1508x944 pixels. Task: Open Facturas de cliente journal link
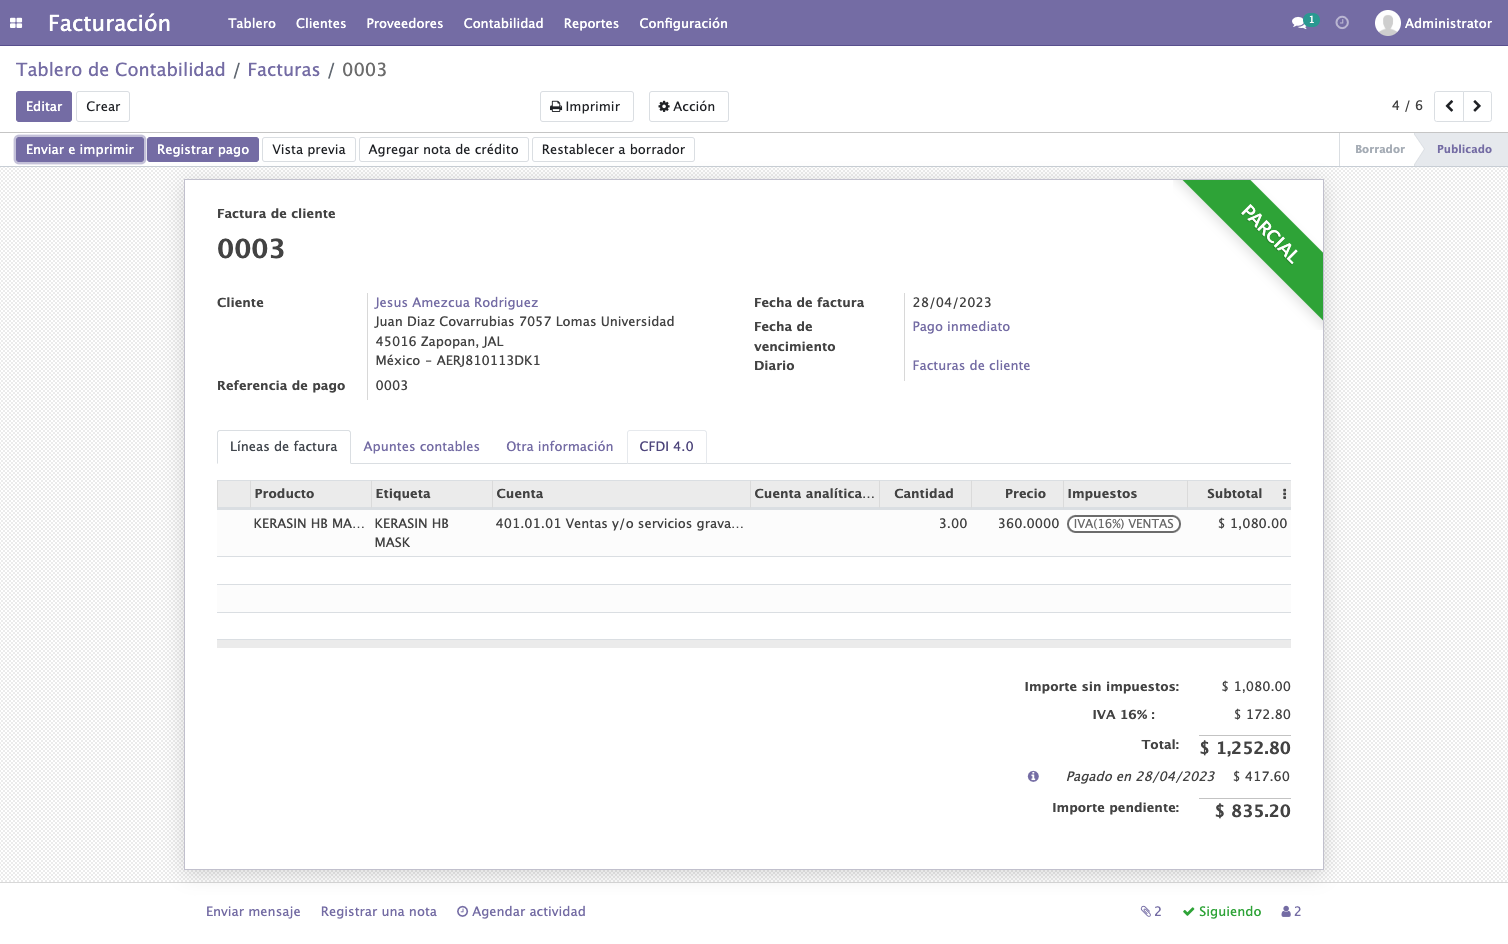click(x=971, y=365)
